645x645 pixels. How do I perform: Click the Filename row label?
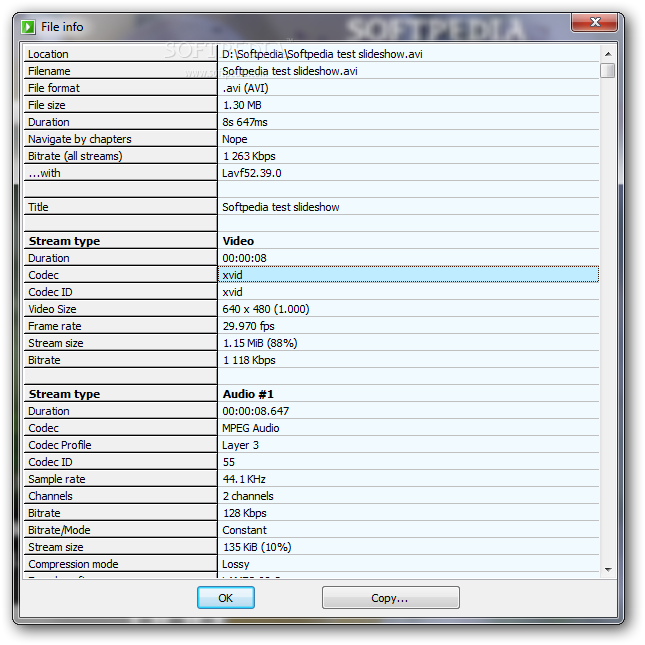tap(49, 71)
